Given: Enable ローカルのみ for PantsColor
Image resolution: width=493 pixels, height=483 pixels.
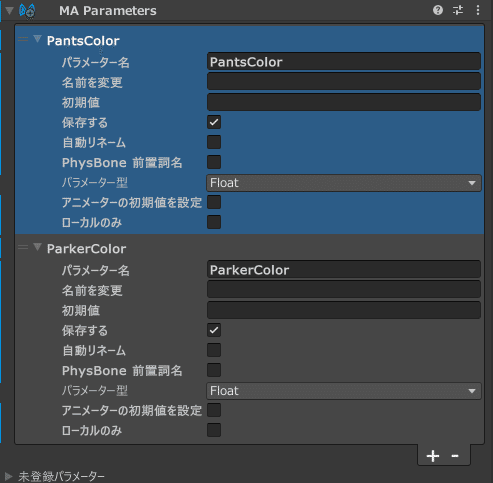Looking at the screenshot, I should point(214,222).
